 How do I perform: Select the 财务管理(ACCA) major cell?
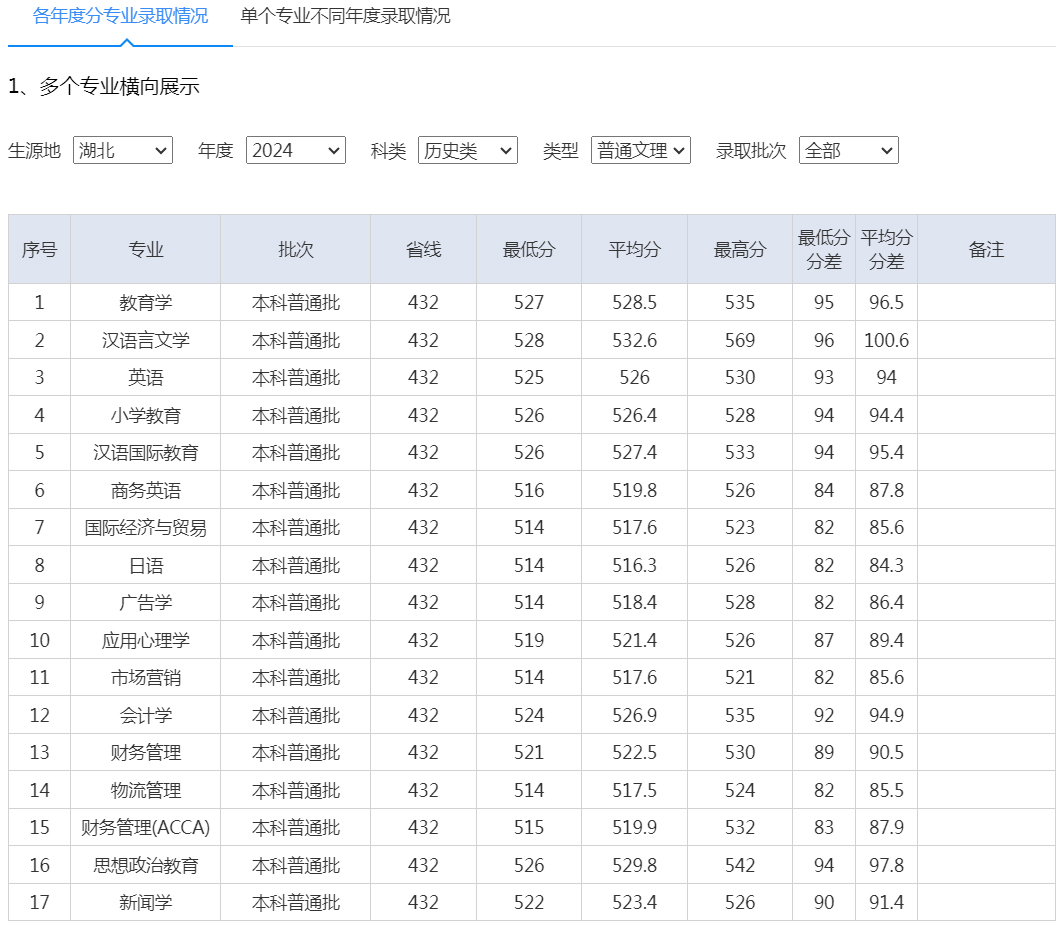tap(146, 827)
